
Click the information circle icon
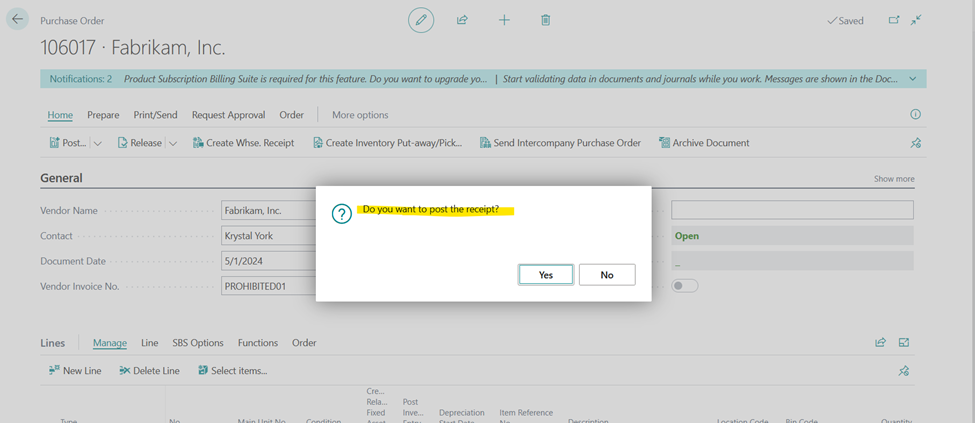click(915, 114)
